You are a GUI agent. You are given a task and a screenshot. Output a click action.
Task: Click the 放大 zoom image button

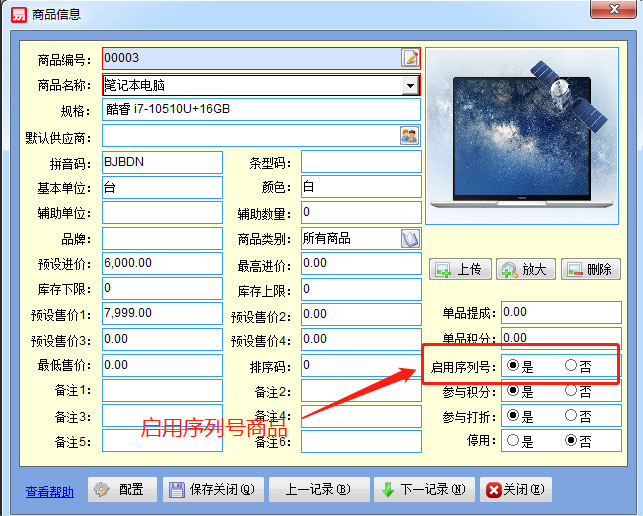(524, 269)
